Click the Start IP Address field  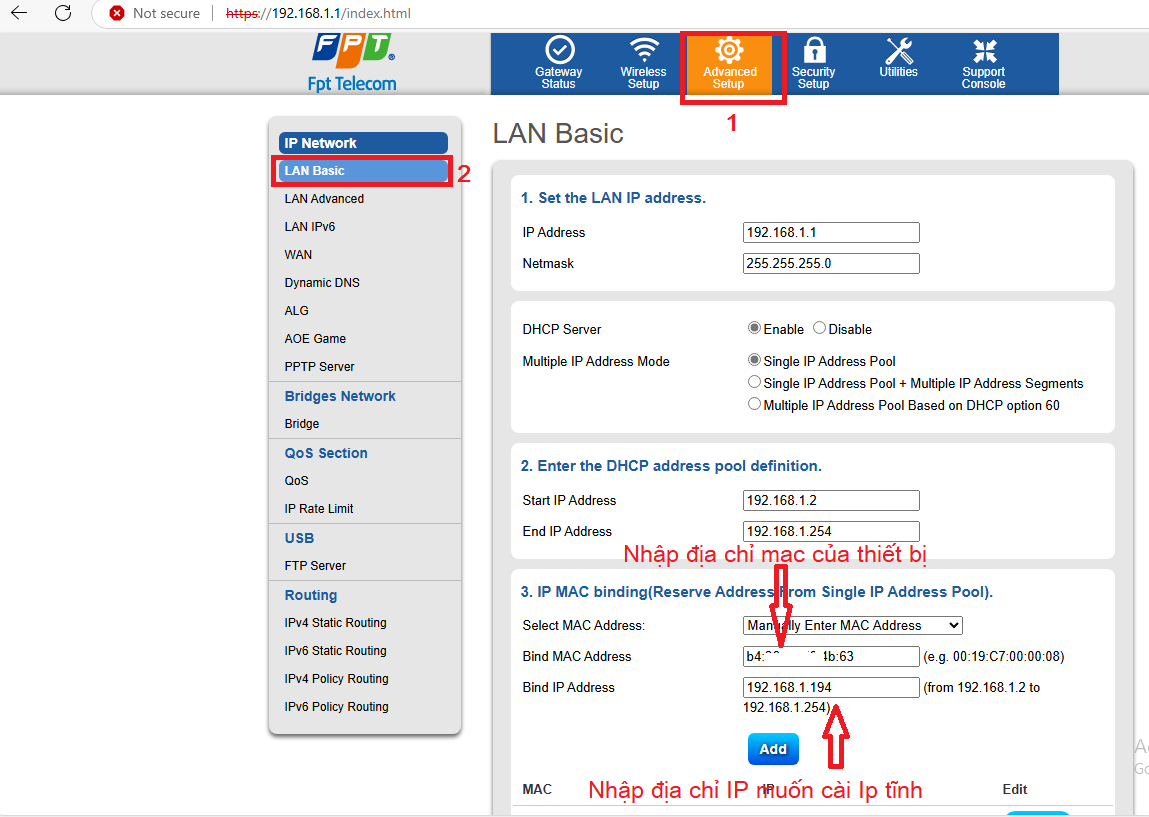click(x=831, y=500)
